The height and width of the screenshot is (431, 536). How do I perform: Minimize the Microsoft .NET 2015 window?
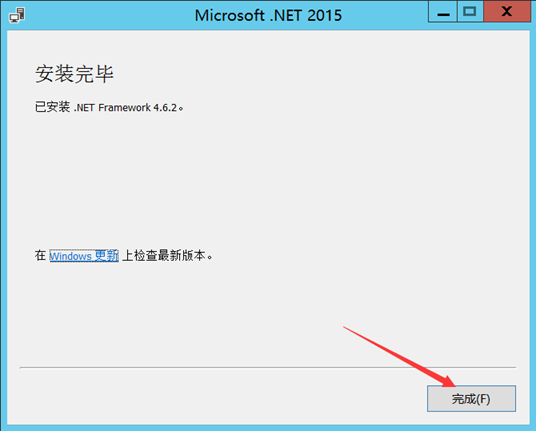click(x=443, y=12)
